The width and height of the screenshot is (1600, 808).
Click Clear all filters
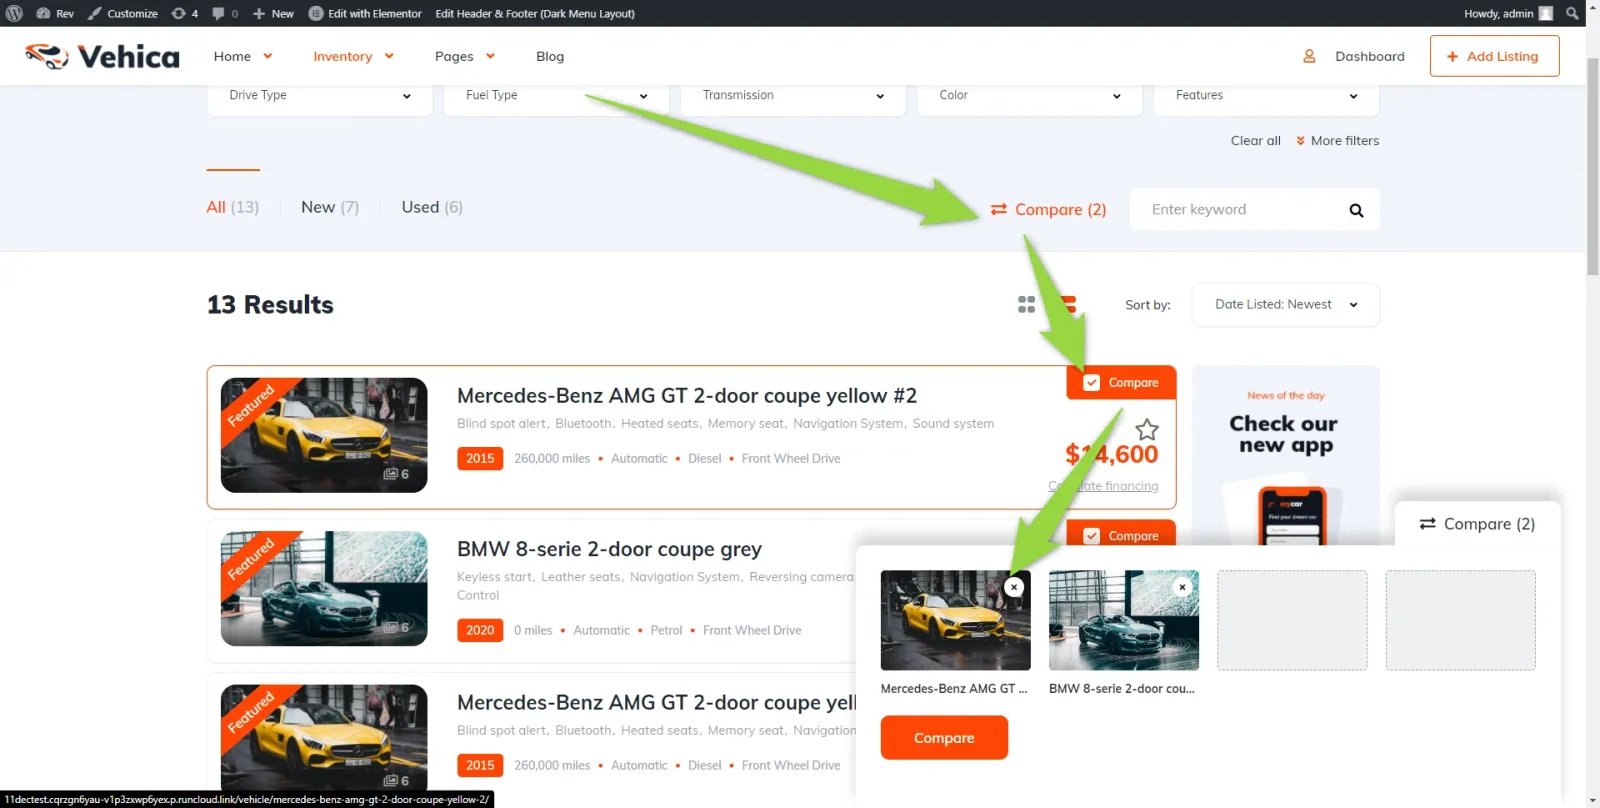coord(1255,141)
